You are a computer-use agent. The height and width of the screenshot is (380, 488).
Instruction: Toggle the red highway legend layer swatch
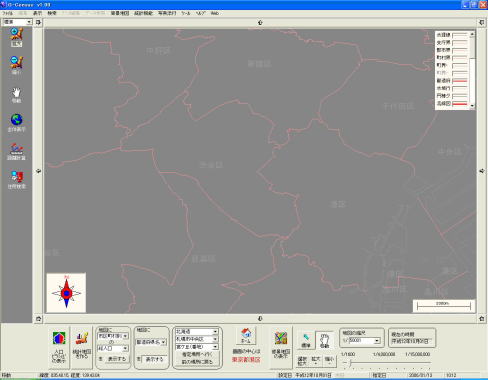tap(460, 104)
